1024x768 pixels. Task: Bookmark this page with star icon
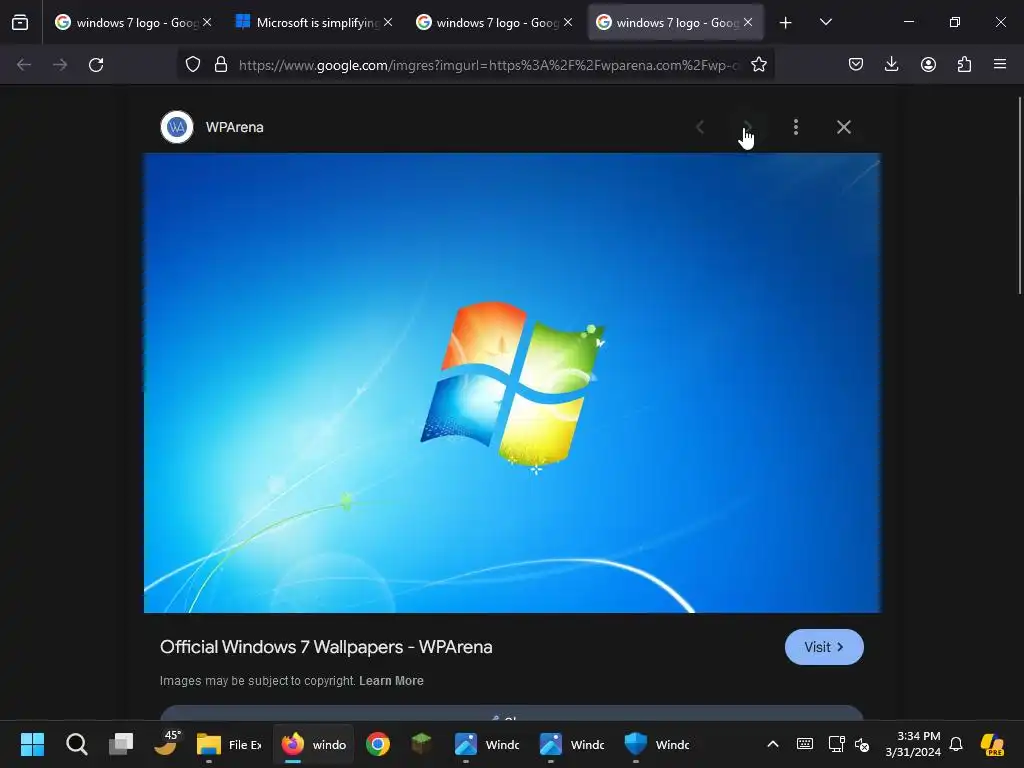click(x=758, y=65)
